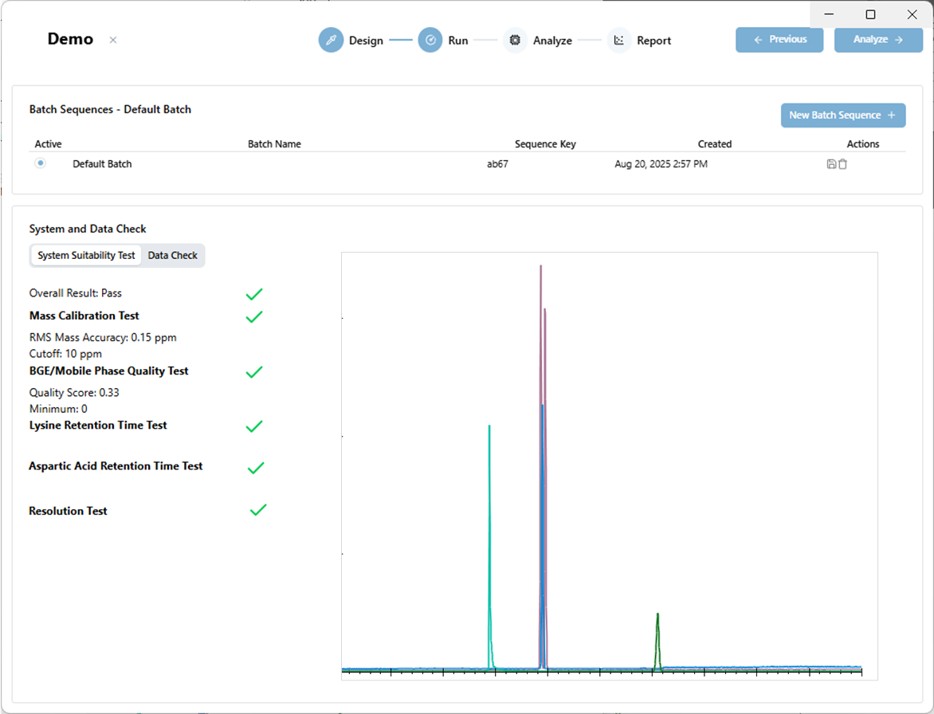This screenshot has height=714, width=934.
Task: Select Lysine Retention Time Test heading
Action: point(98,425)
